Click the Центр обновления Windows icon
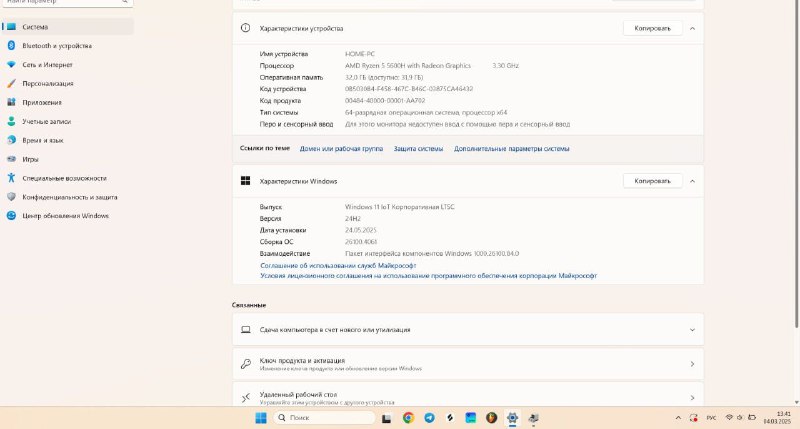 click(x=11, y=216)
